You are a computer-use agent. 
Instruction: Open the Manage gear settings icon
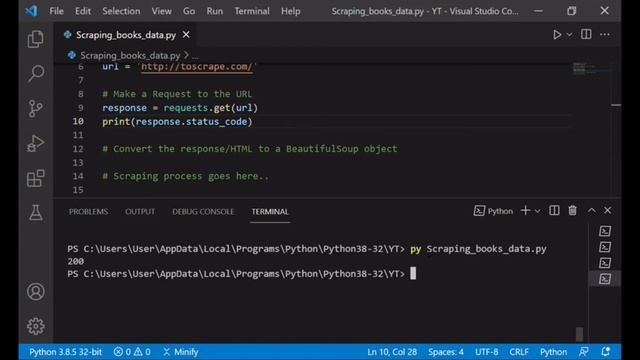click(36, 326)
